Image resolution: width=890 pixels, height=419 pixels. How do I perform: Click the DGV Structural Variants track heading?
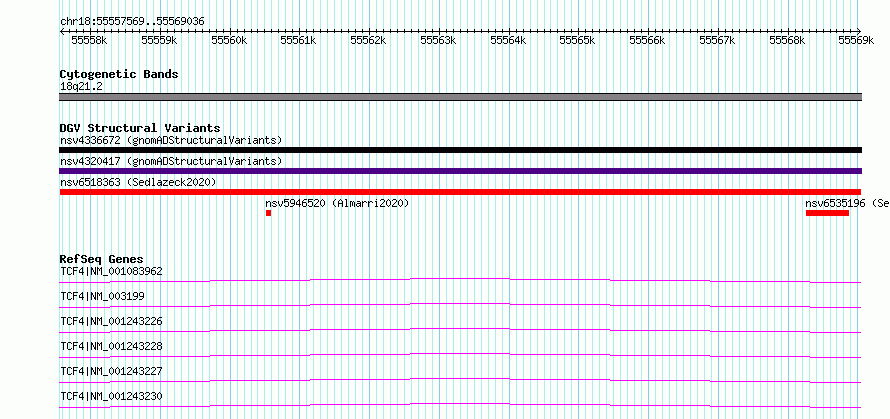[140, 128]
